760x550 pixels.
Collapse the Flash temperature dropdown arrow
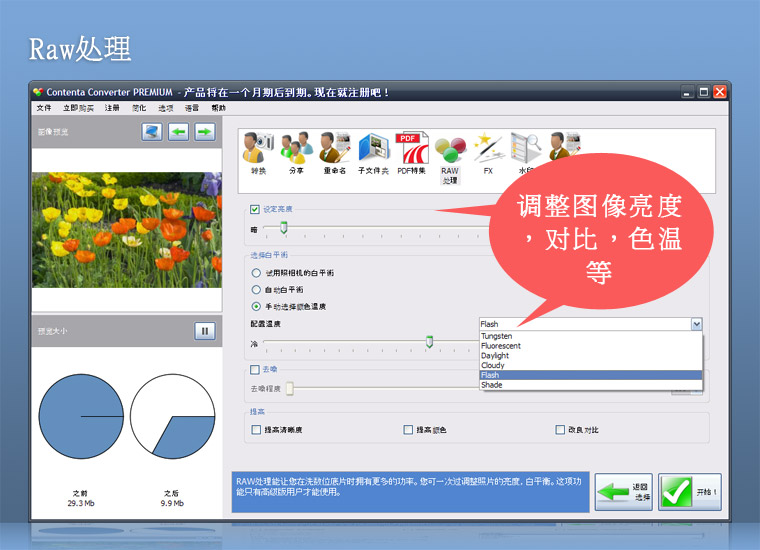click(x=697, y=324)
